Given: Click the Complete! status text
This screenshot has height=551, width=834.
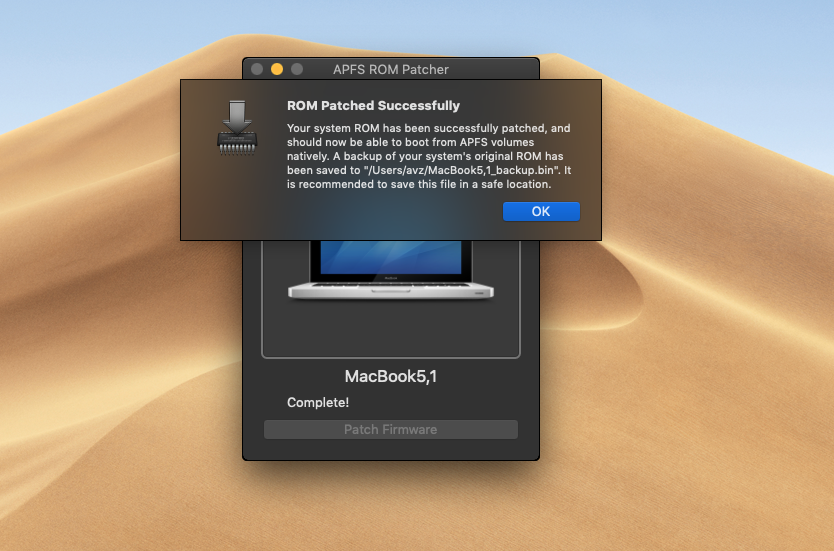Looking at the screenshot, I should coord(318,402).
